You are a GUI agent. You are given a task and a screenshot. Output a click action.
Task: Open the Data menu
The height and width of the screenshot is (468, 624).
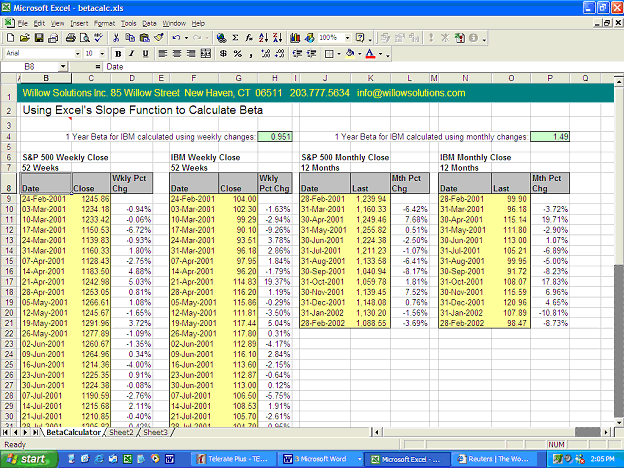pyautogui.click(x=149, y=23)
